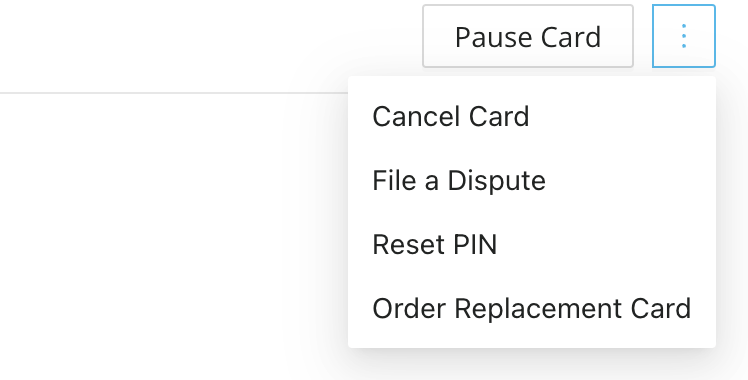
Task: Click the Reset PIN entry
Action: tap(532, 244)
